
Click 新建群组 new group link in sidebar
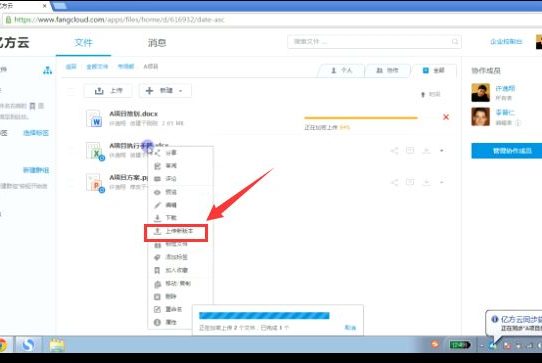(x=36, y=170)
